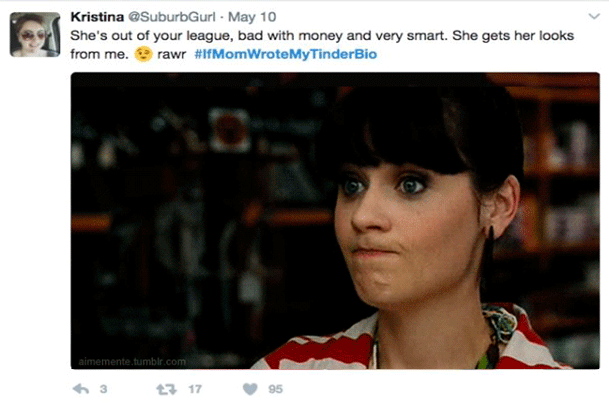Play the attached GIF of the wide-eyed woman

click(335, 221)
